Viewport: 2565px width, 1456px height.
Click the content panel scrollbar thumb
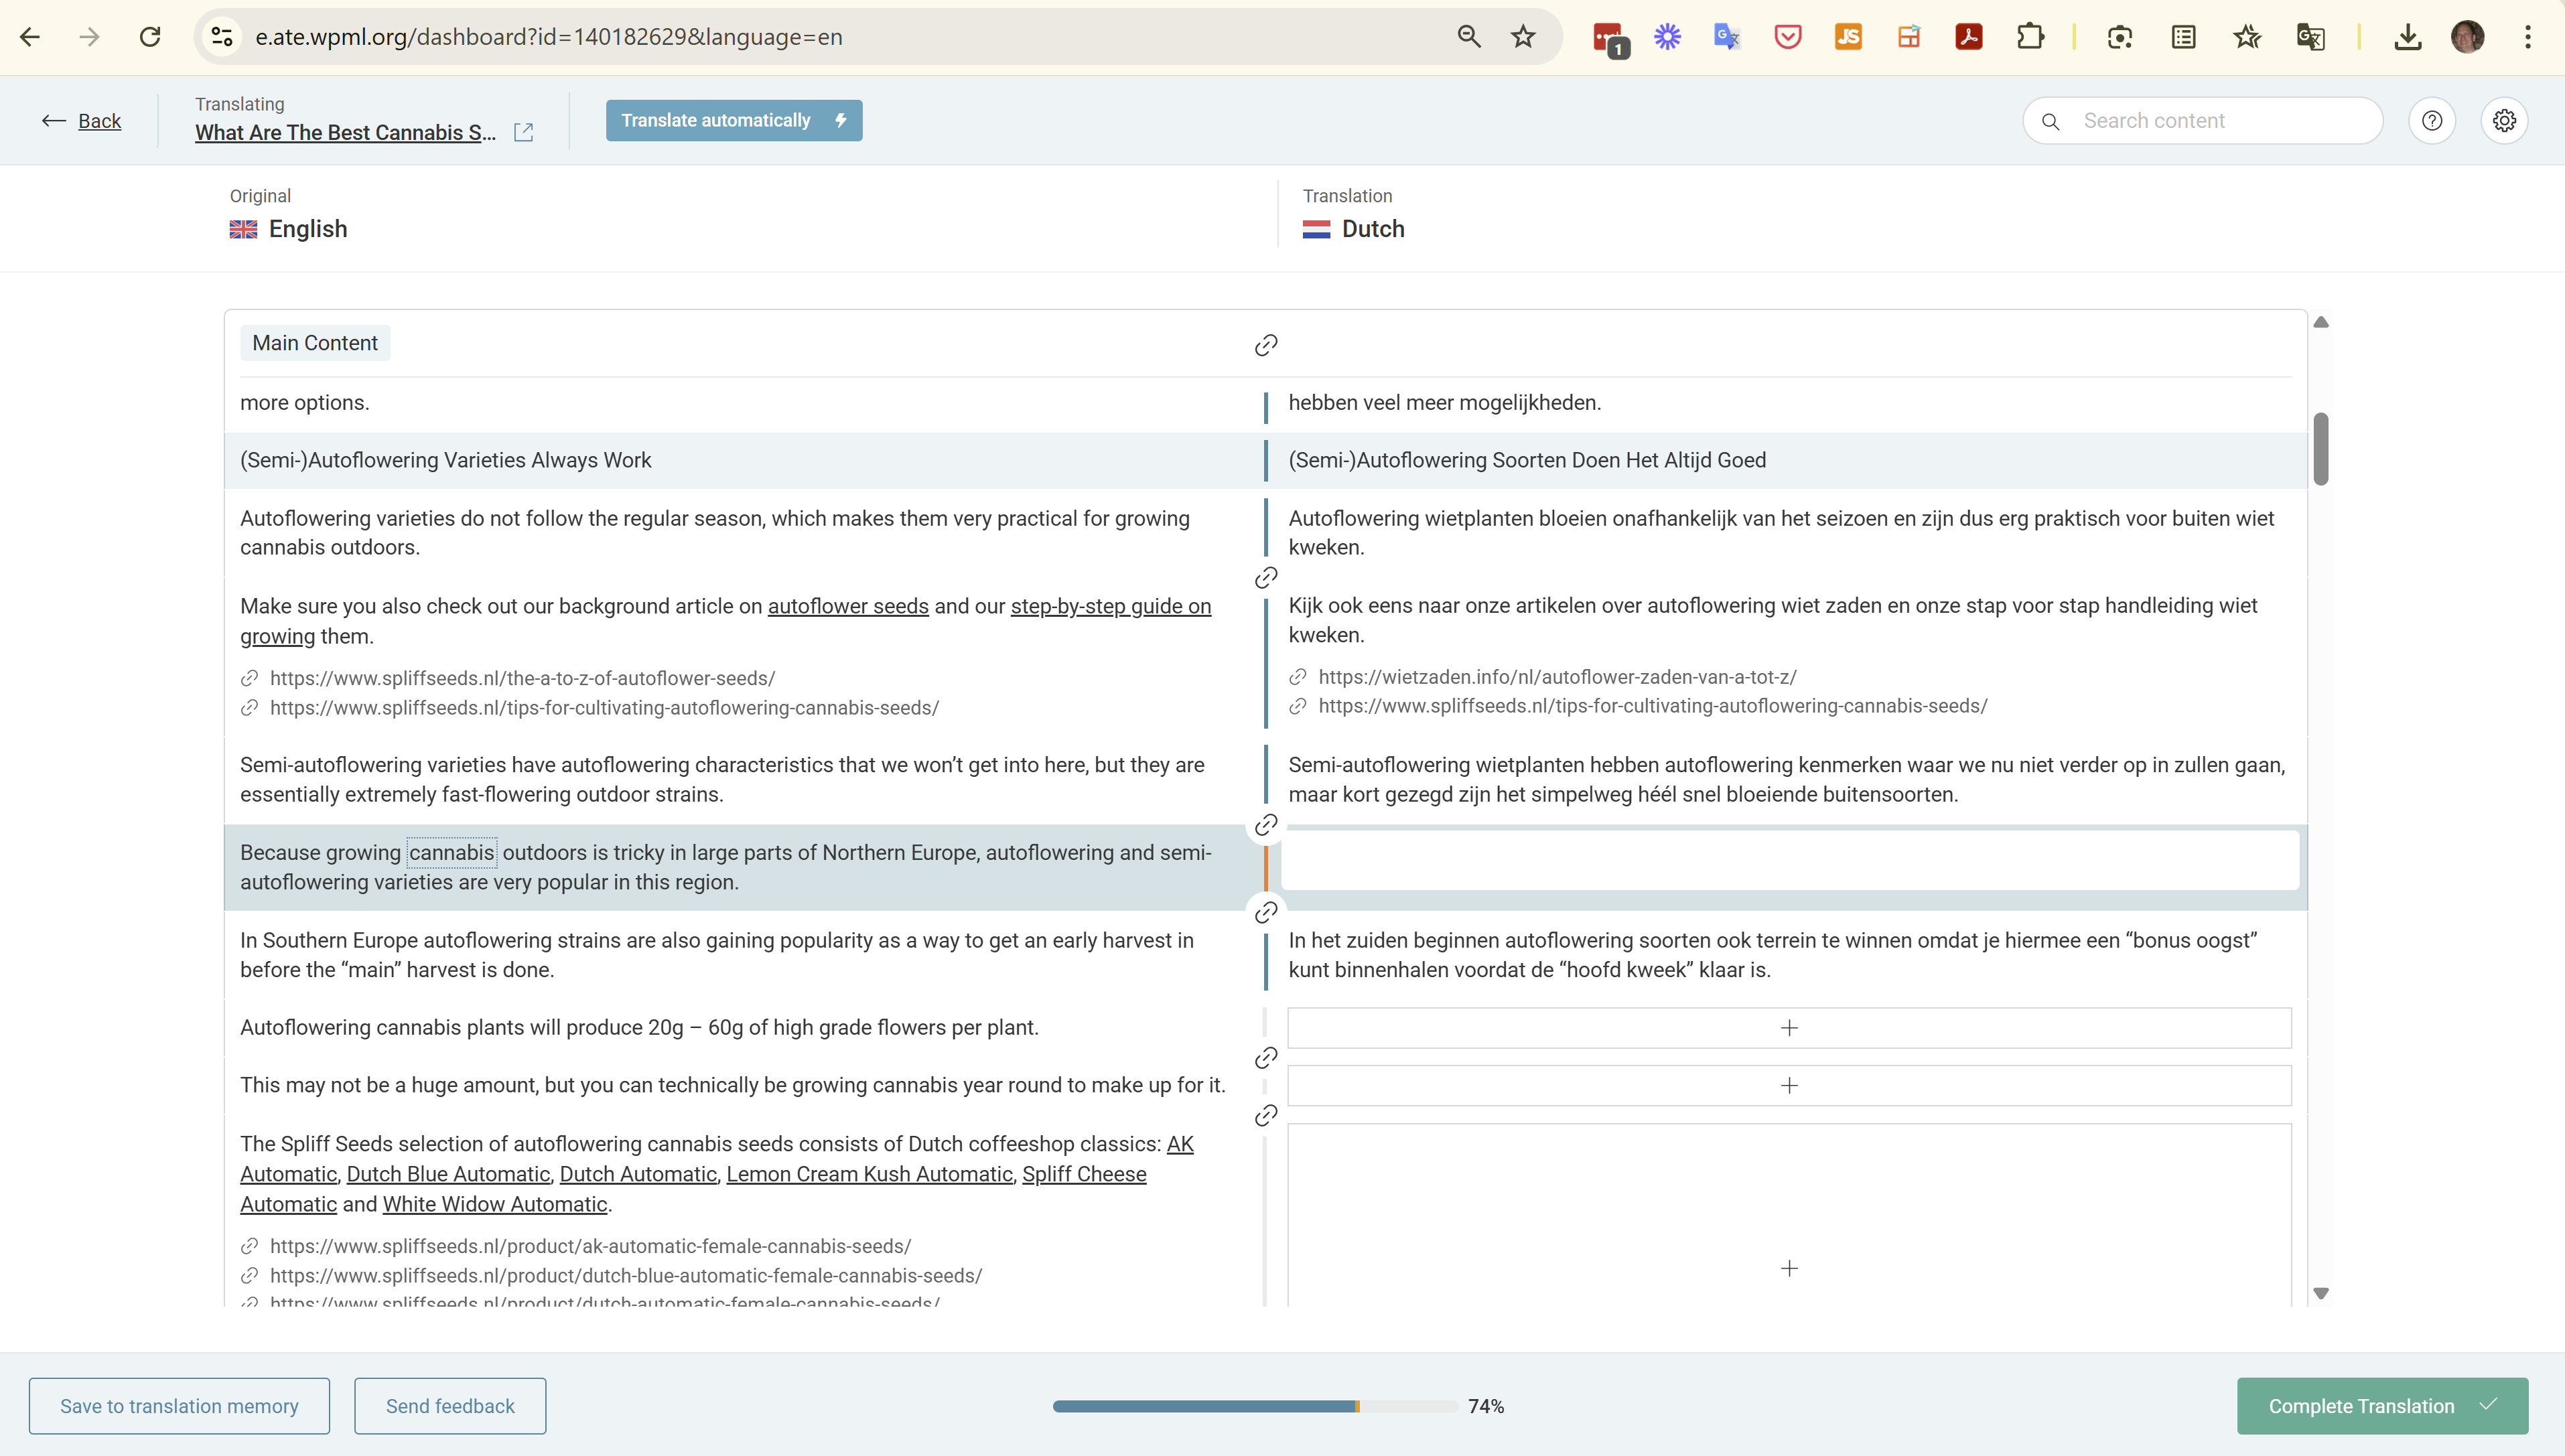click(x=2321, y=449)
